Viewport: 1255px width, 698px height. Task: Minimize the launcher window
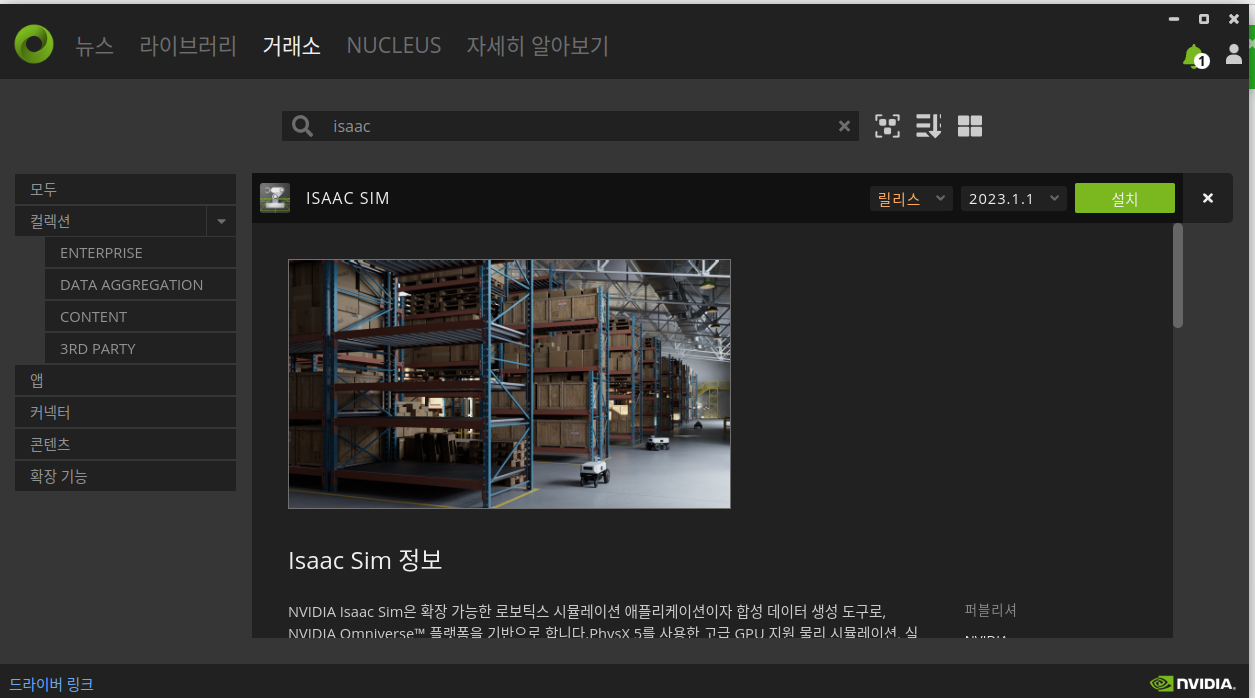1175,19
